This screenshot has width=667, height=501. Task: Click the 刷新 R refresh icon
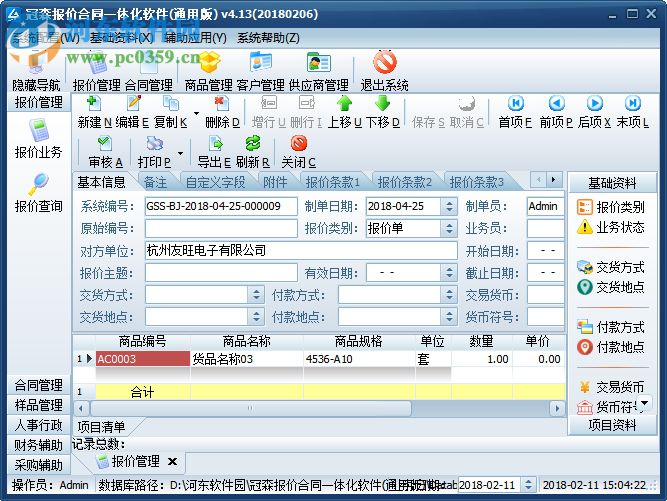253,144
